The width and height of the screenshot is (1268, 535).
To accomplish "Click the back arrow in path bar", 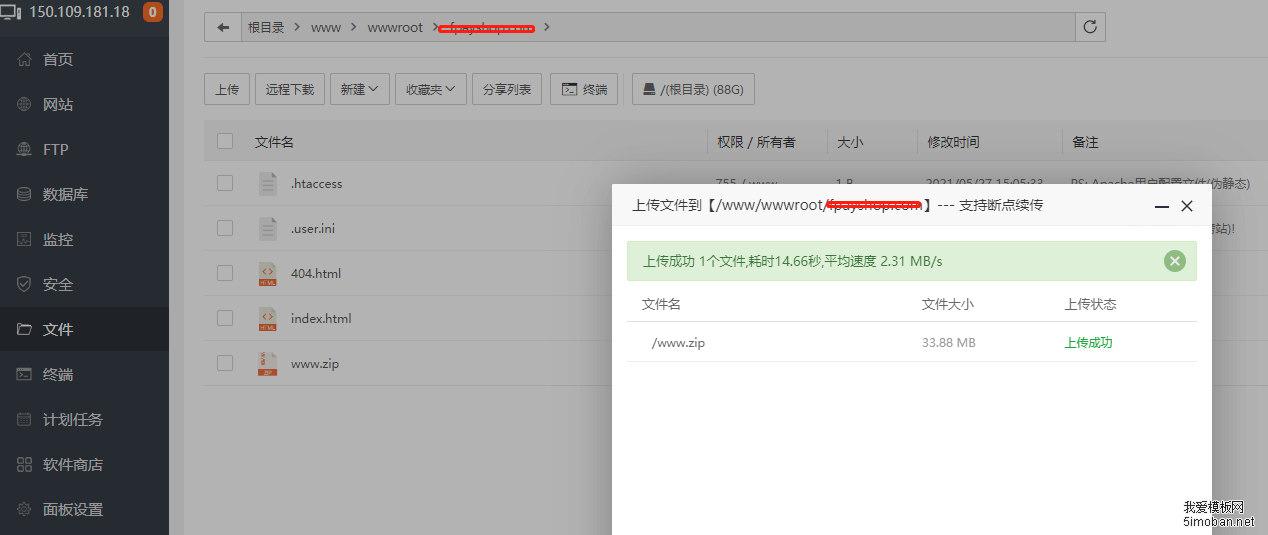I will pos(222,27).
